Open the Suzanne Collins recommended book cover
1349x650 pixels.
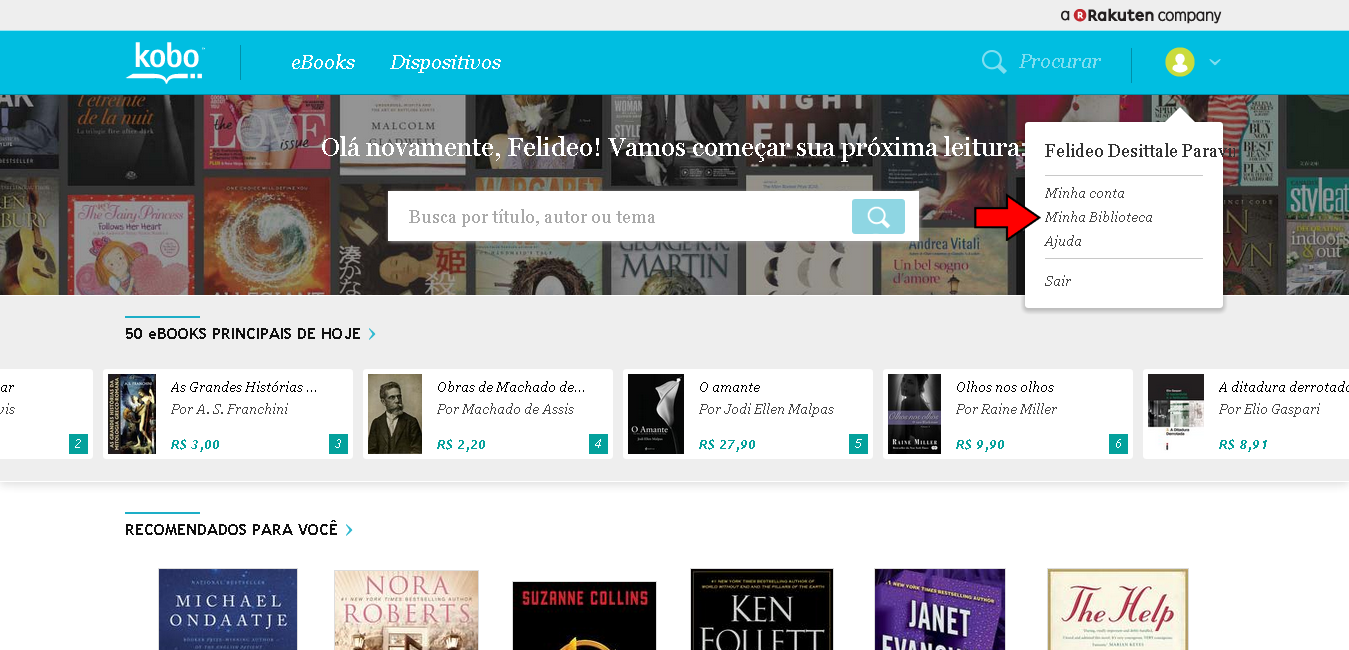point(584,615)
